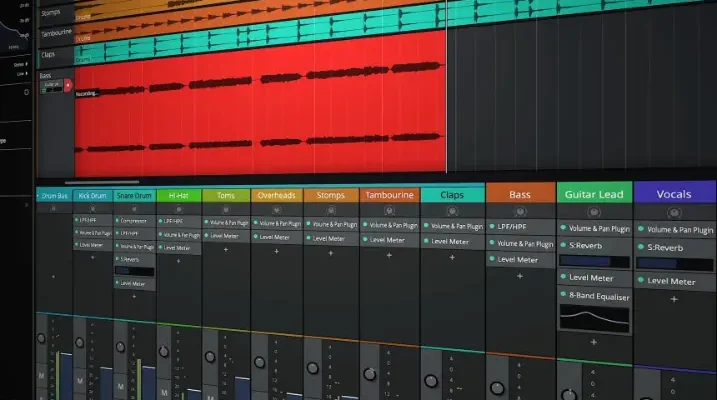Click the Toms channel volume fader knob

point(209,358)
